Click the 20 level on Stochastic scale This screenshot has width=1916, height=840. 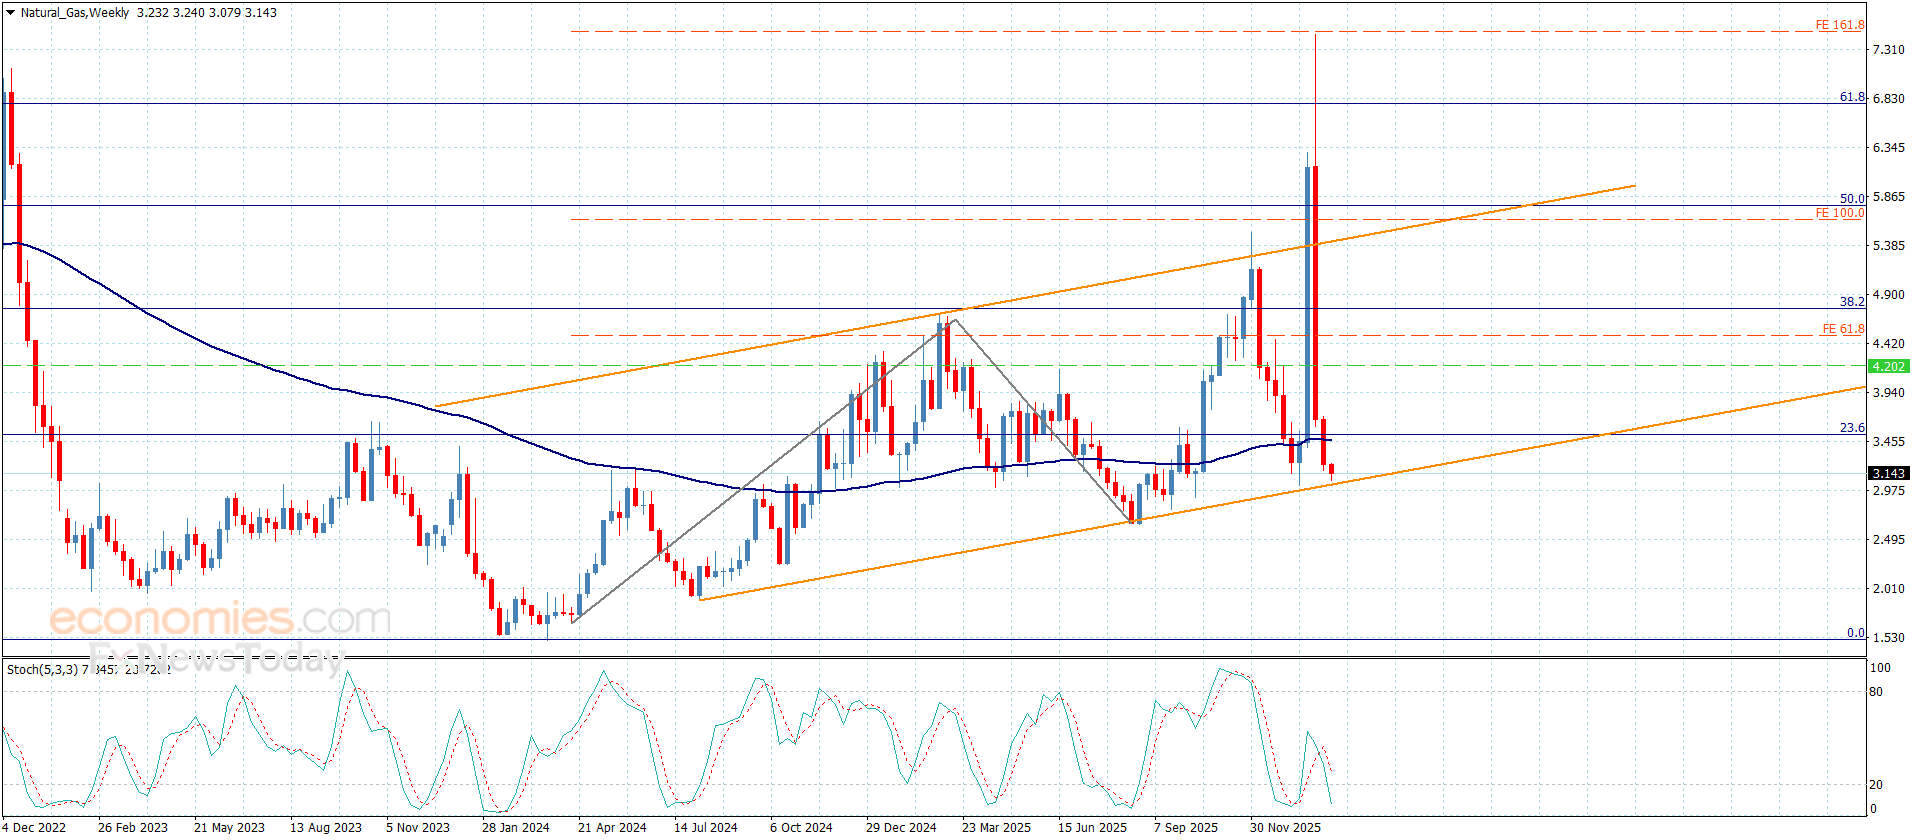1876,785
